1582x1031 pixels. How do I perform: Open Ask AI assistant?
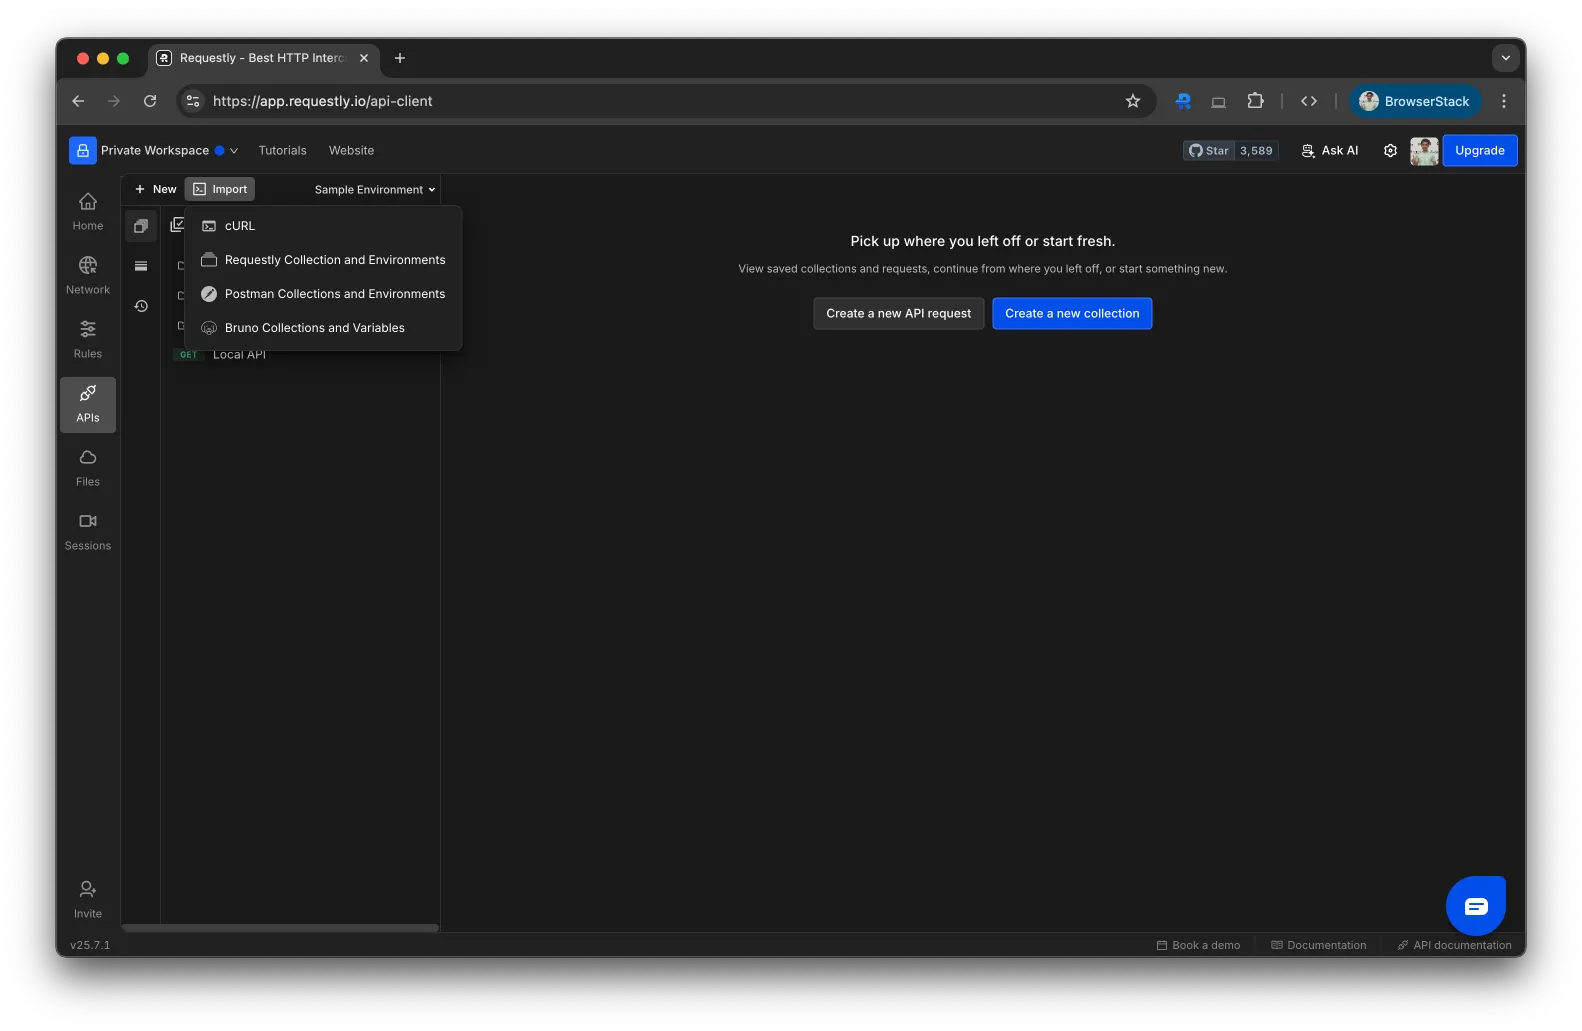1329,151
